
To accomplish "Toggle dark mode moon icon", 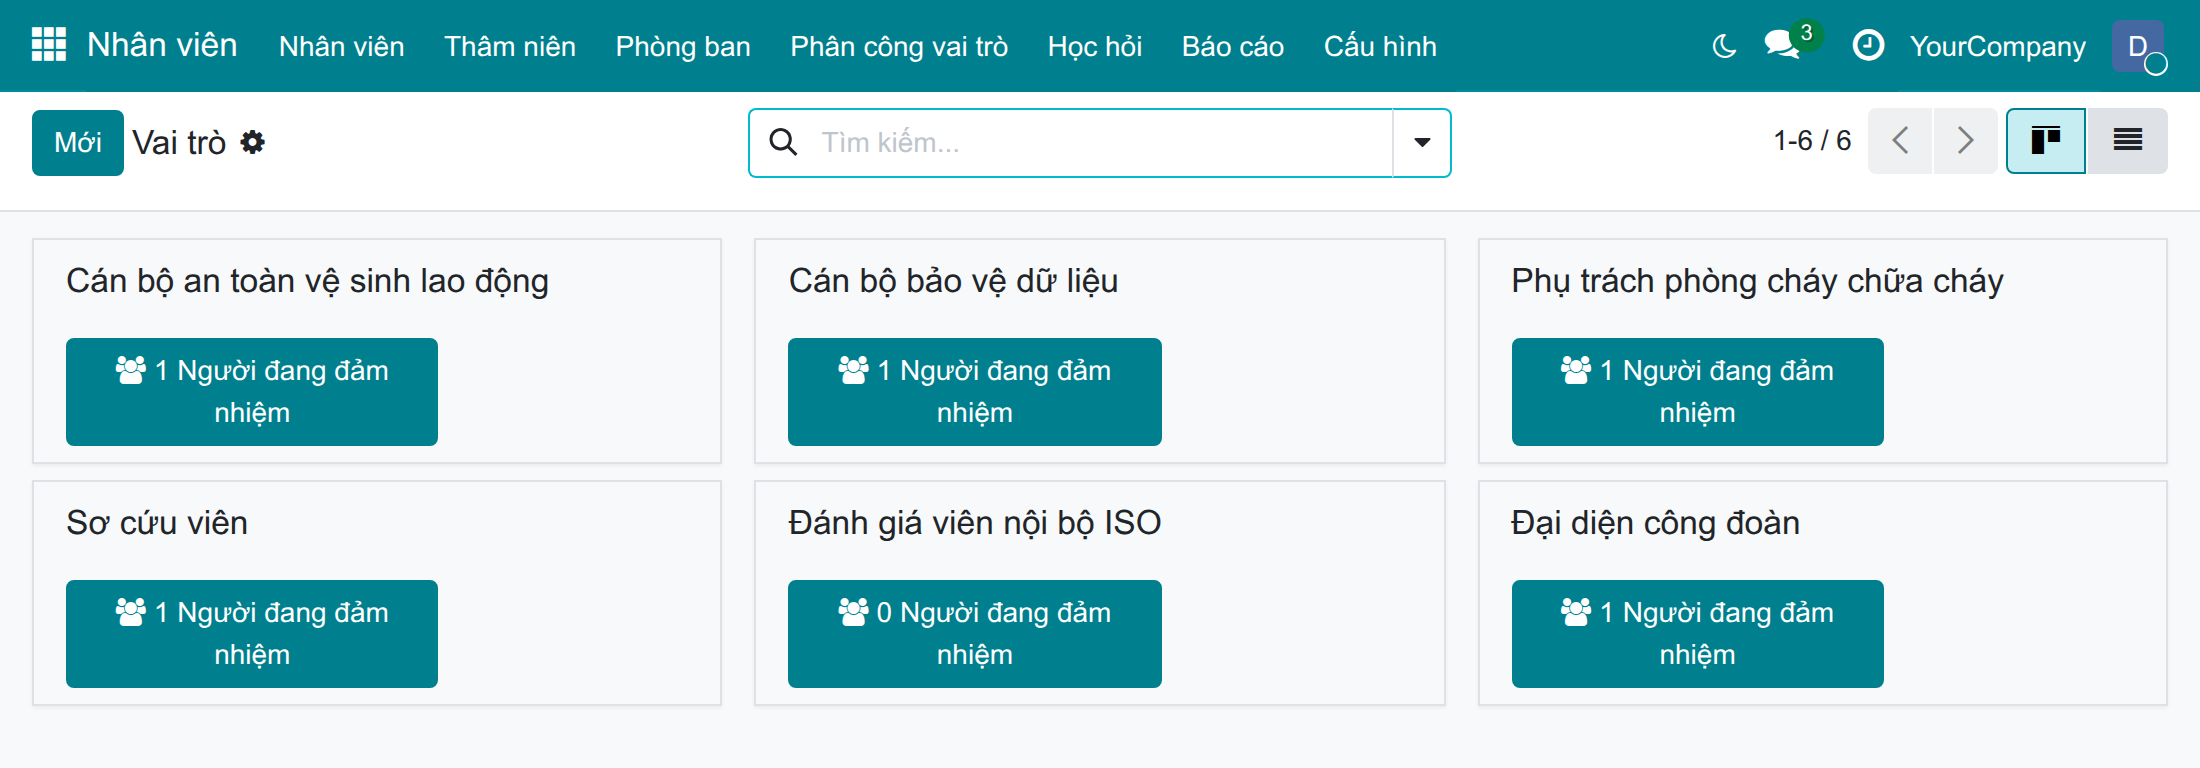I will point(1724,46).
